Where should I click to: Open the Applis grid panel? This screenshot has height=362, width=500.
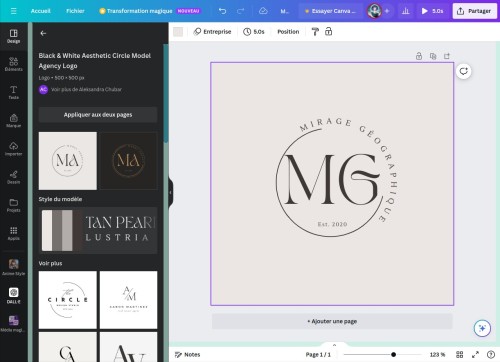tap(14, 233)
